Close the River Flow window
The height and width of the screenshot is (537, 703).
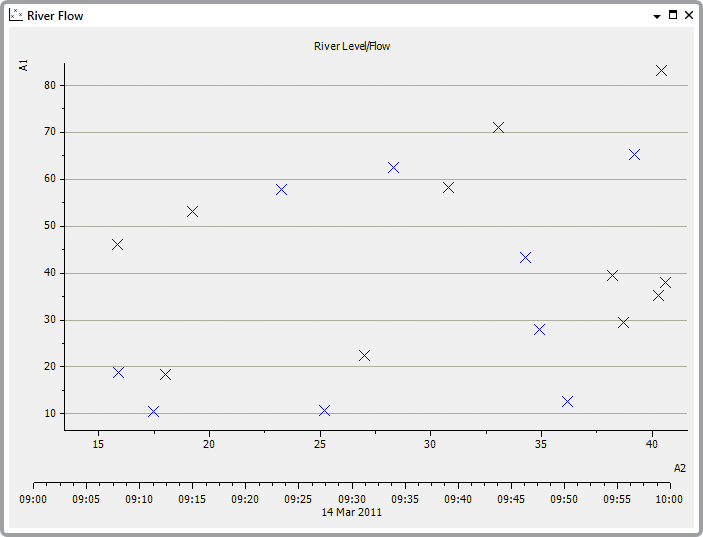pos(689,15)
